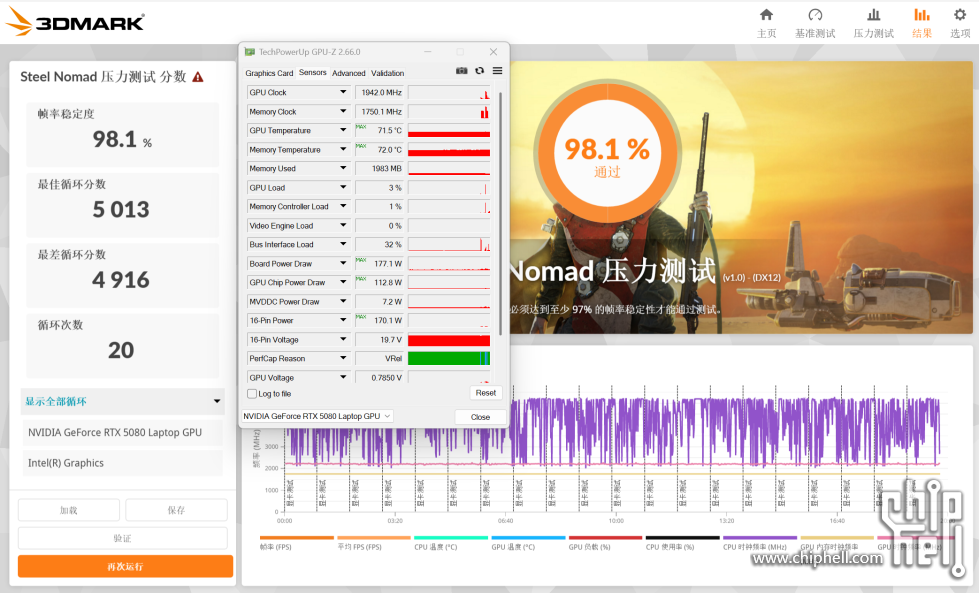Image resolution: width=979 pixels, height=593 pixels.
Task: Open the results bar chart icon
Action: pos(922,15)
